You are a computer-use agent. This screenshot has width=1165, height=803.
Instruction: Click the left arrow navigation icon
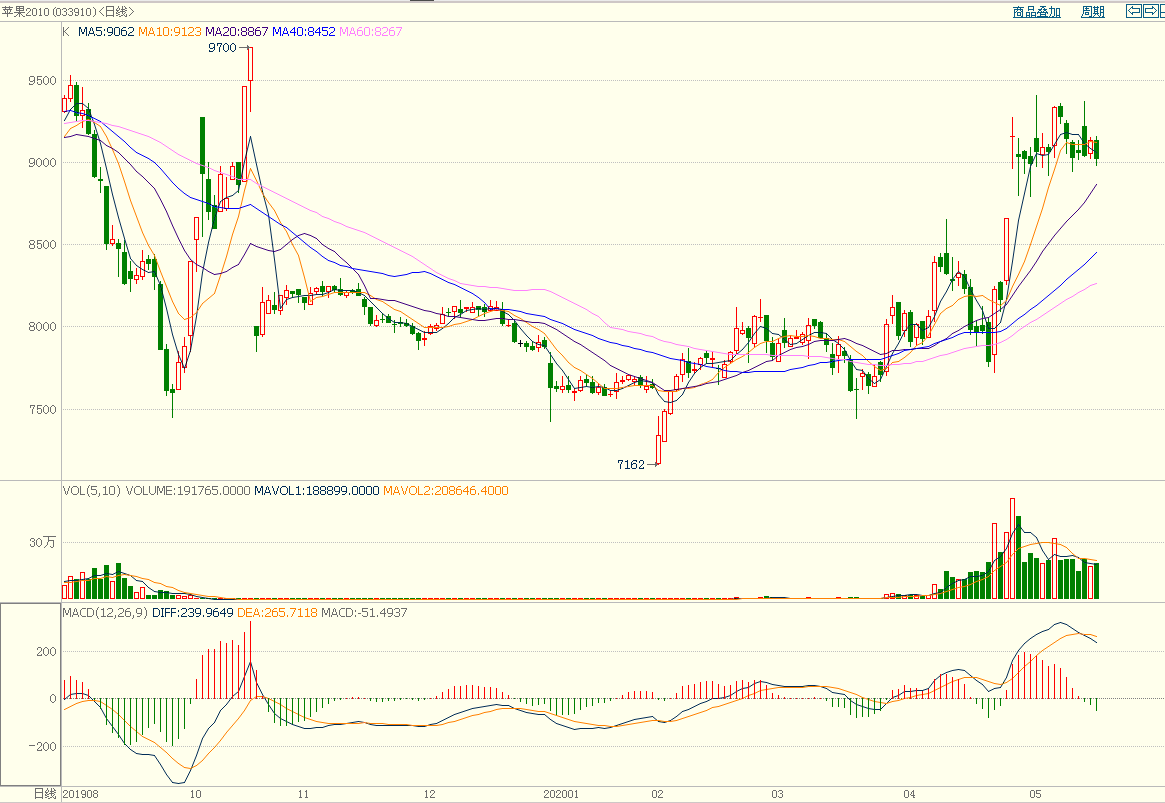coord(1134,11)
